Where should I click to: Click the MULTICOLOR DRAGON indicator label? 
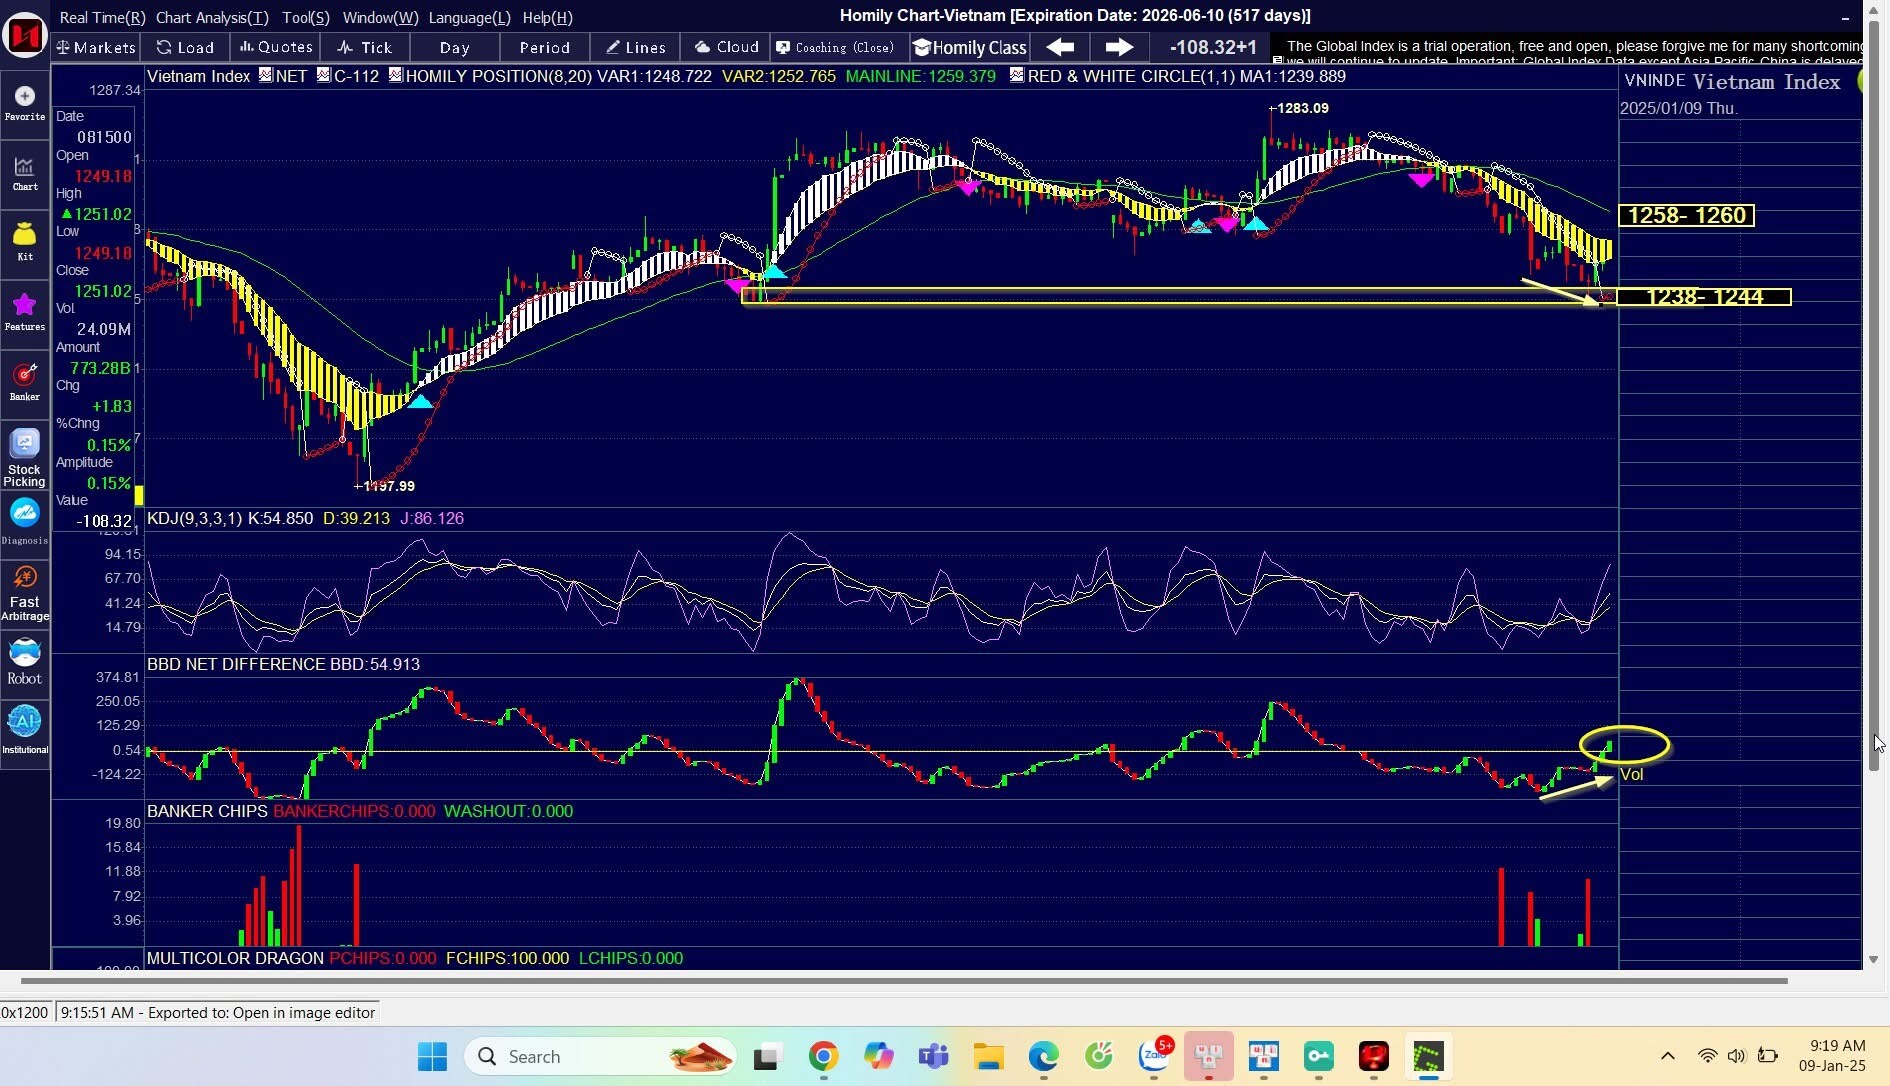[235, 958]
